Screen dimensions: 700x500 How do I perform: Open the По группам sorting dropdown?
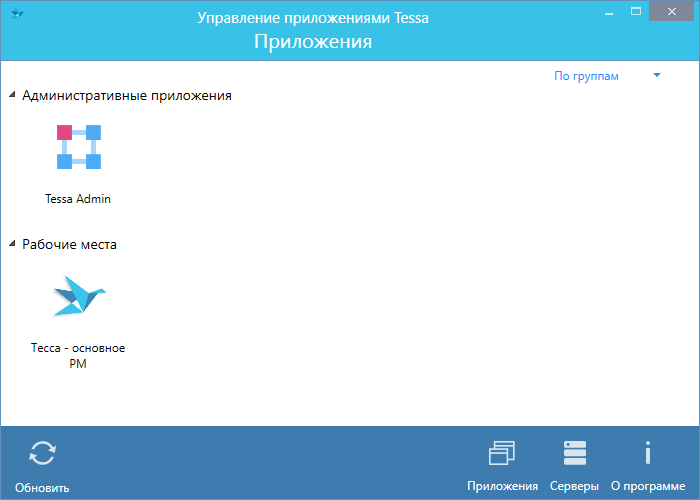coord(607,76)
